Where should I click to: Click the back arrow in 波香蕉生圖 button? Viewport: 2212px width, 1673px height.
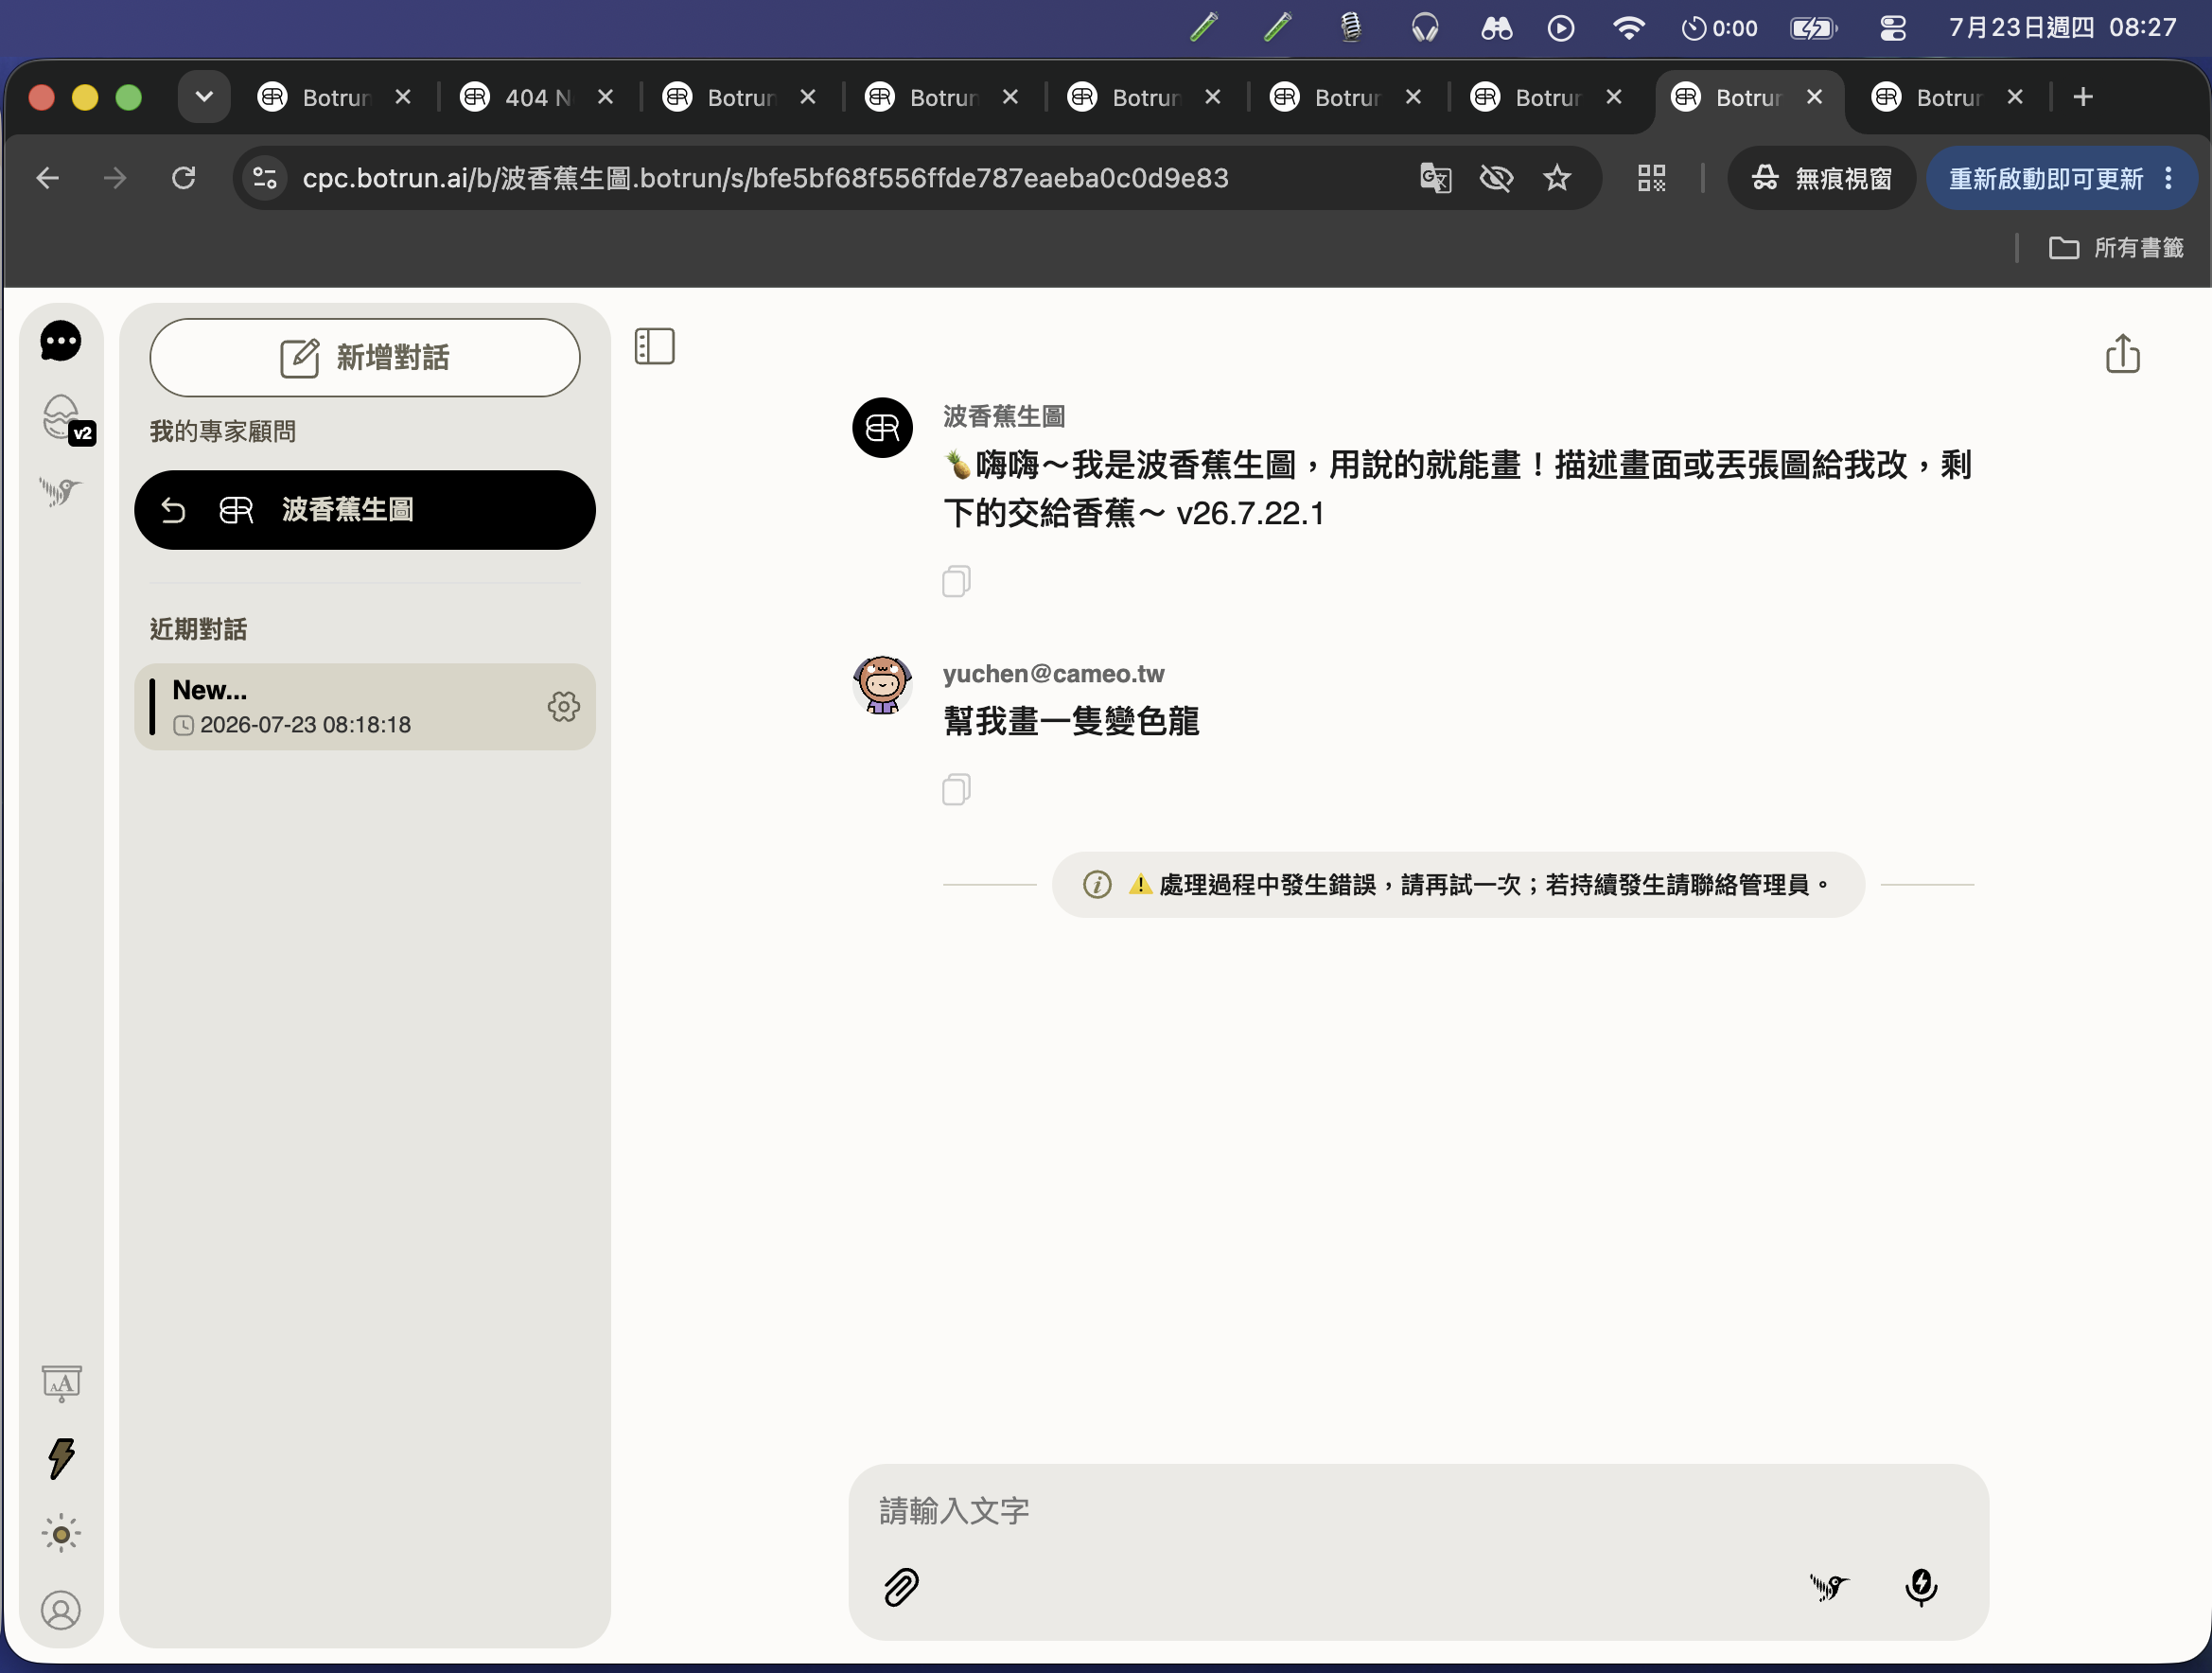pyautogui.click(x=173, y=510)
